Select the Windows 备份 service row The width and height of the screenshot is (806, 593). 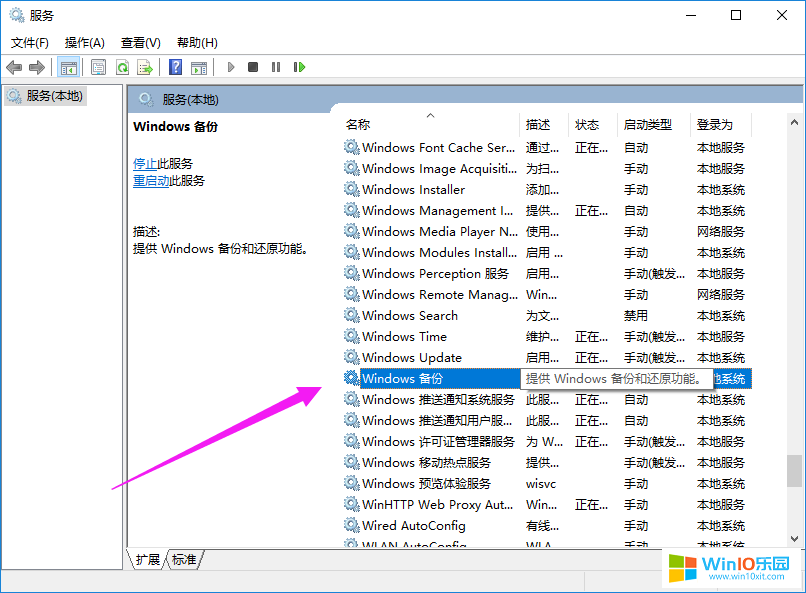pos(547,379)
